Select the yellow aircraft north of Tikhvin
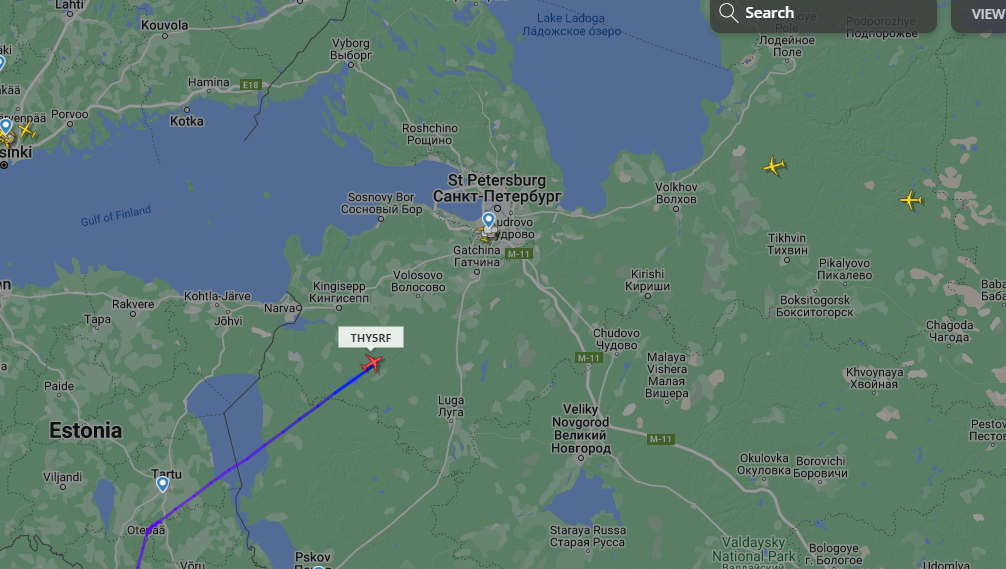 click(774, 166)
